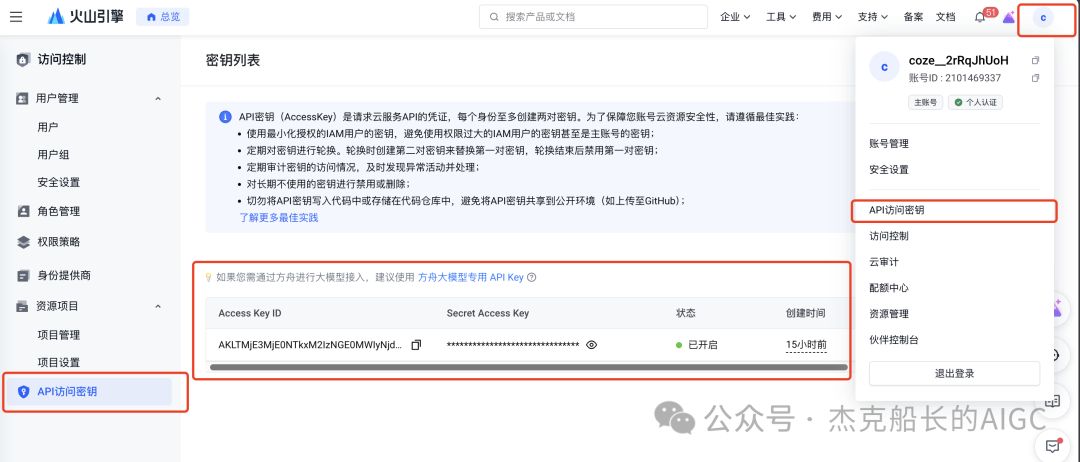Open 资源管理 in account menu
This screenshot has height=462, width=1080.
(x=889, y=313)
